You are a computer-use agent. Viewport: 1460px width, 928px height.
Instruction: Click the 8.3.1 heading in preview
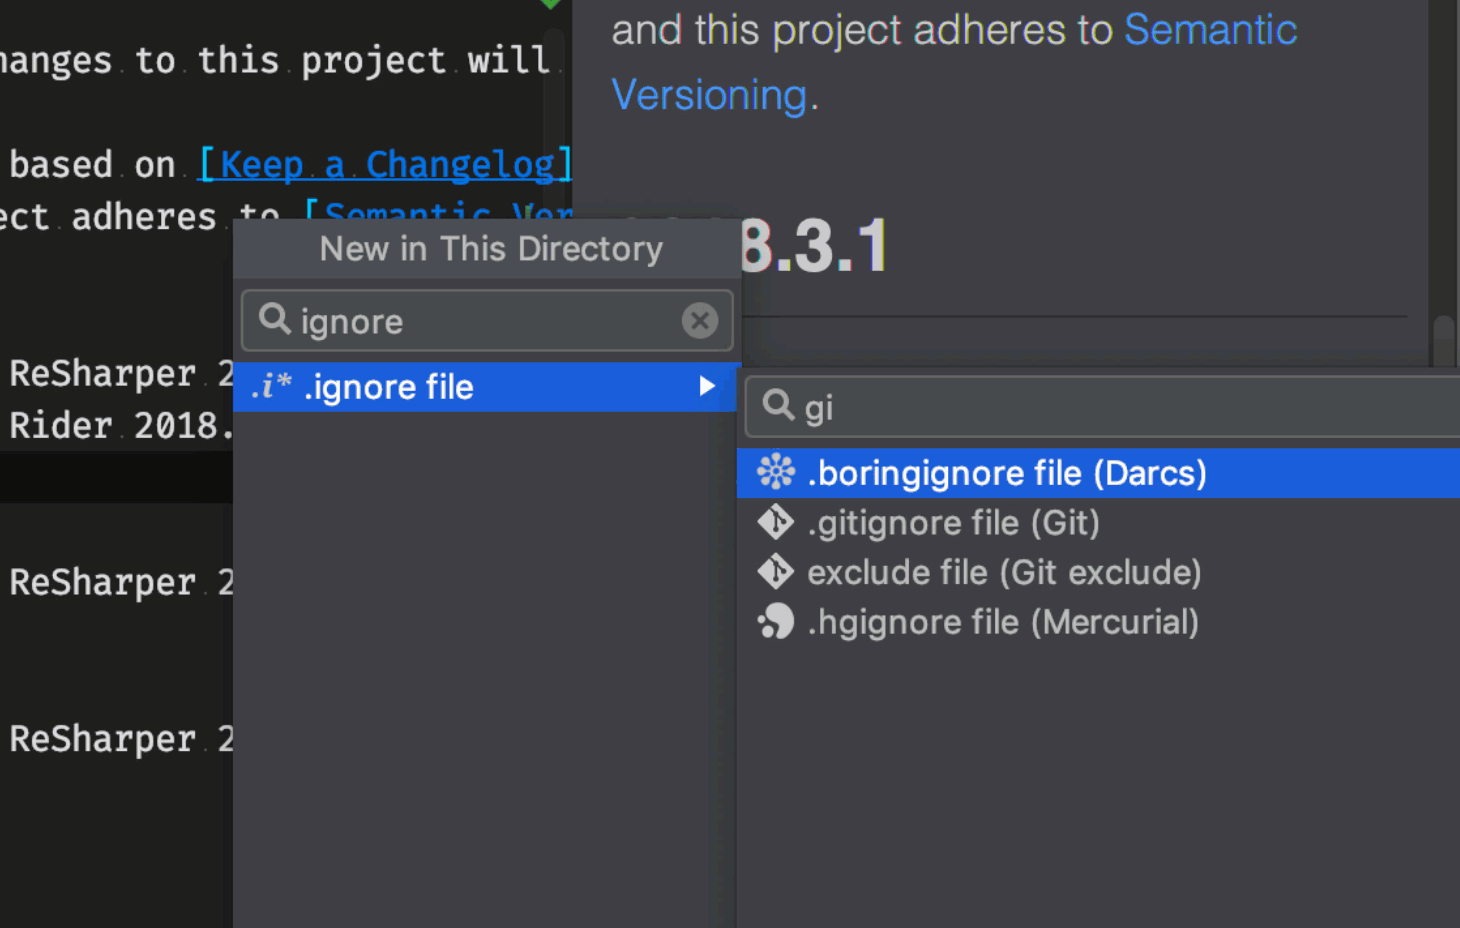814,246
